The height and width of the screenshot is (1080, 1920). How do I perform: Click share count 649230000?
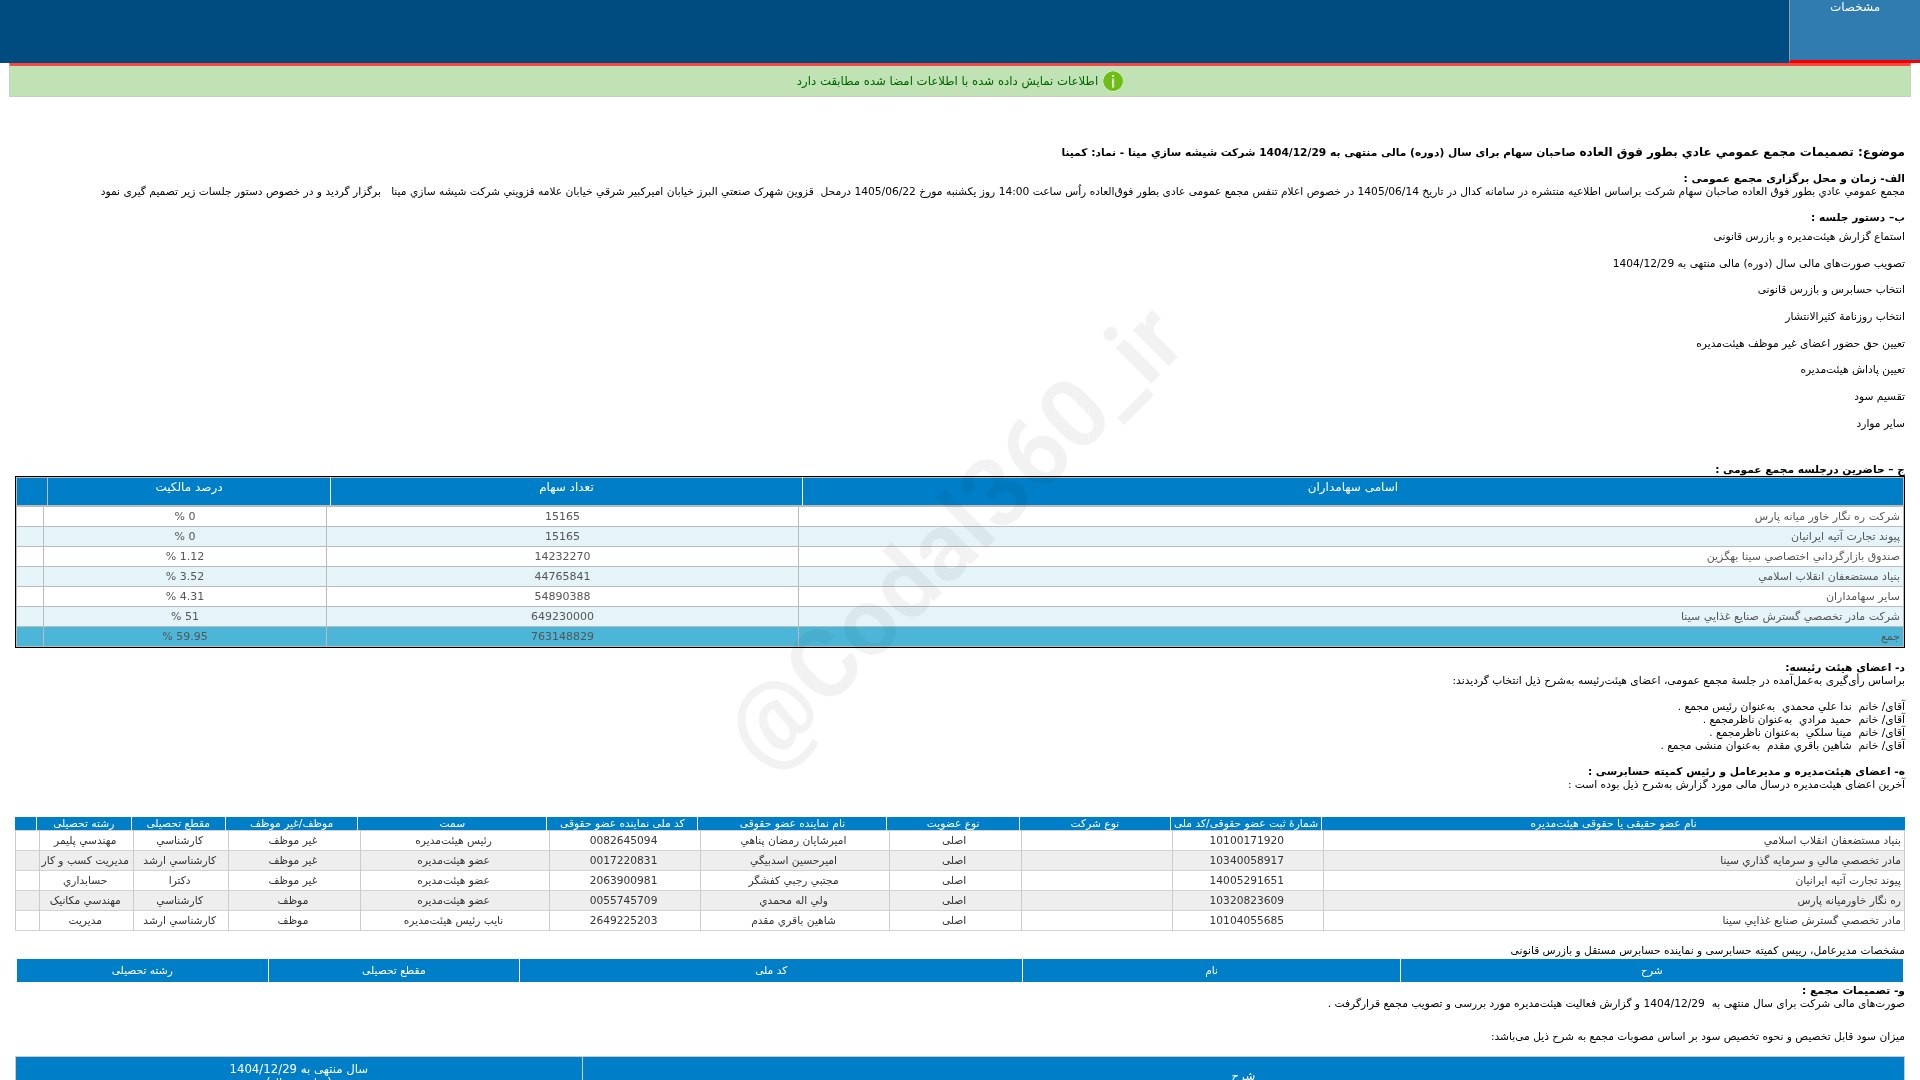[x=562, y=617]
